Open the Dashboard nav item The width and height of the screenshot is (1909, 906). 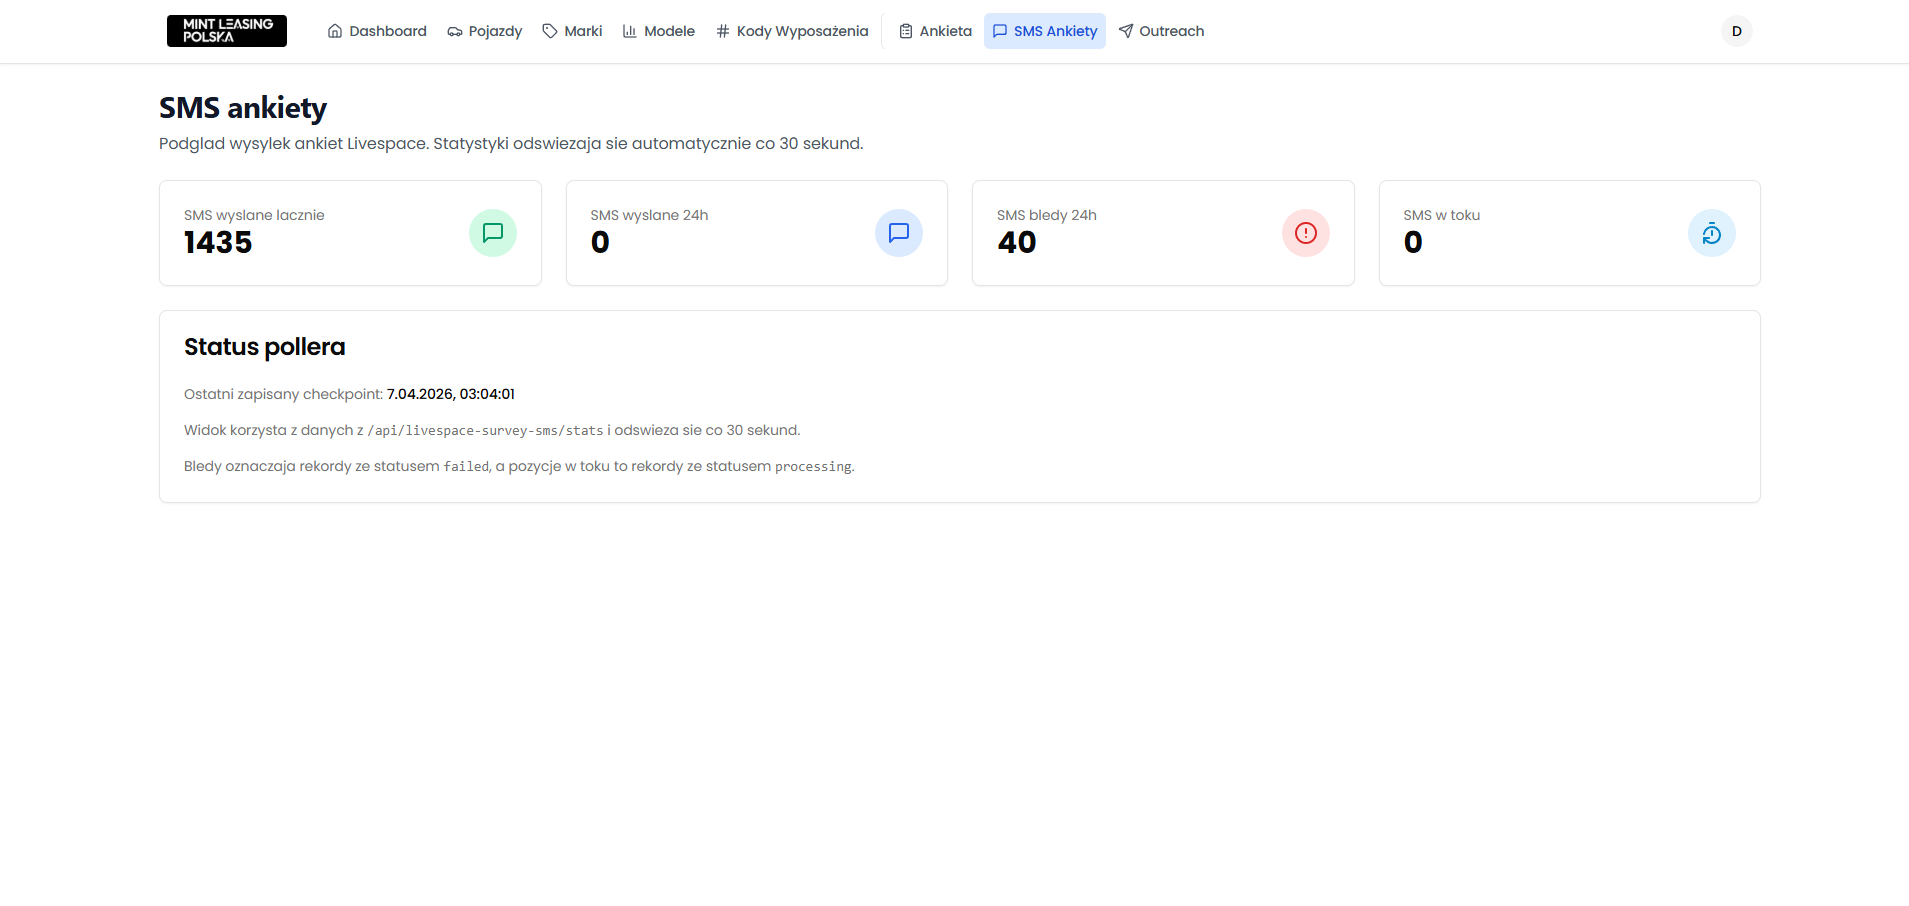pyautogui.click(x=377, y=31)
